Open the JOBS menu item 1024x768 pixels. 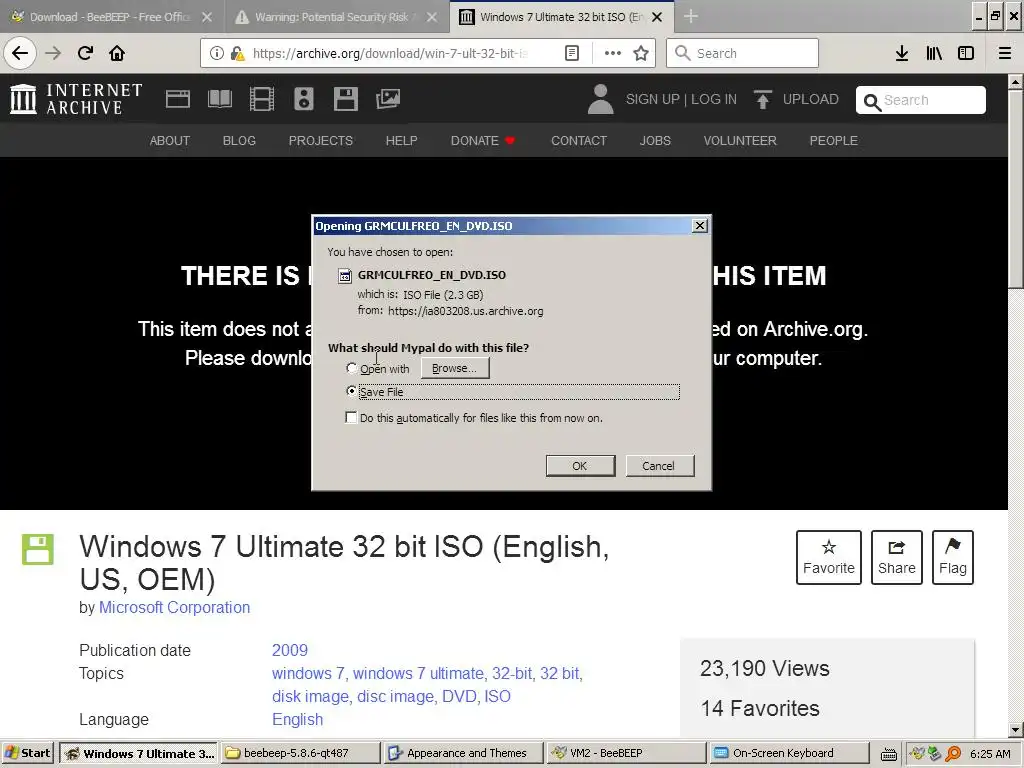655,140
